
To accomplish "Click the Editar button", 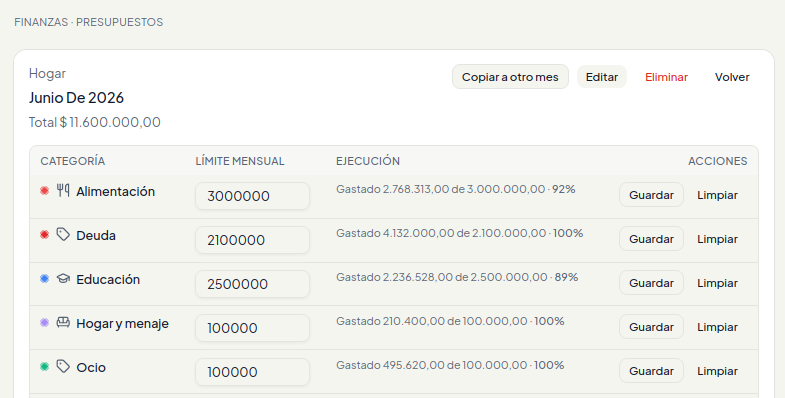I will [x=602, y=77].
